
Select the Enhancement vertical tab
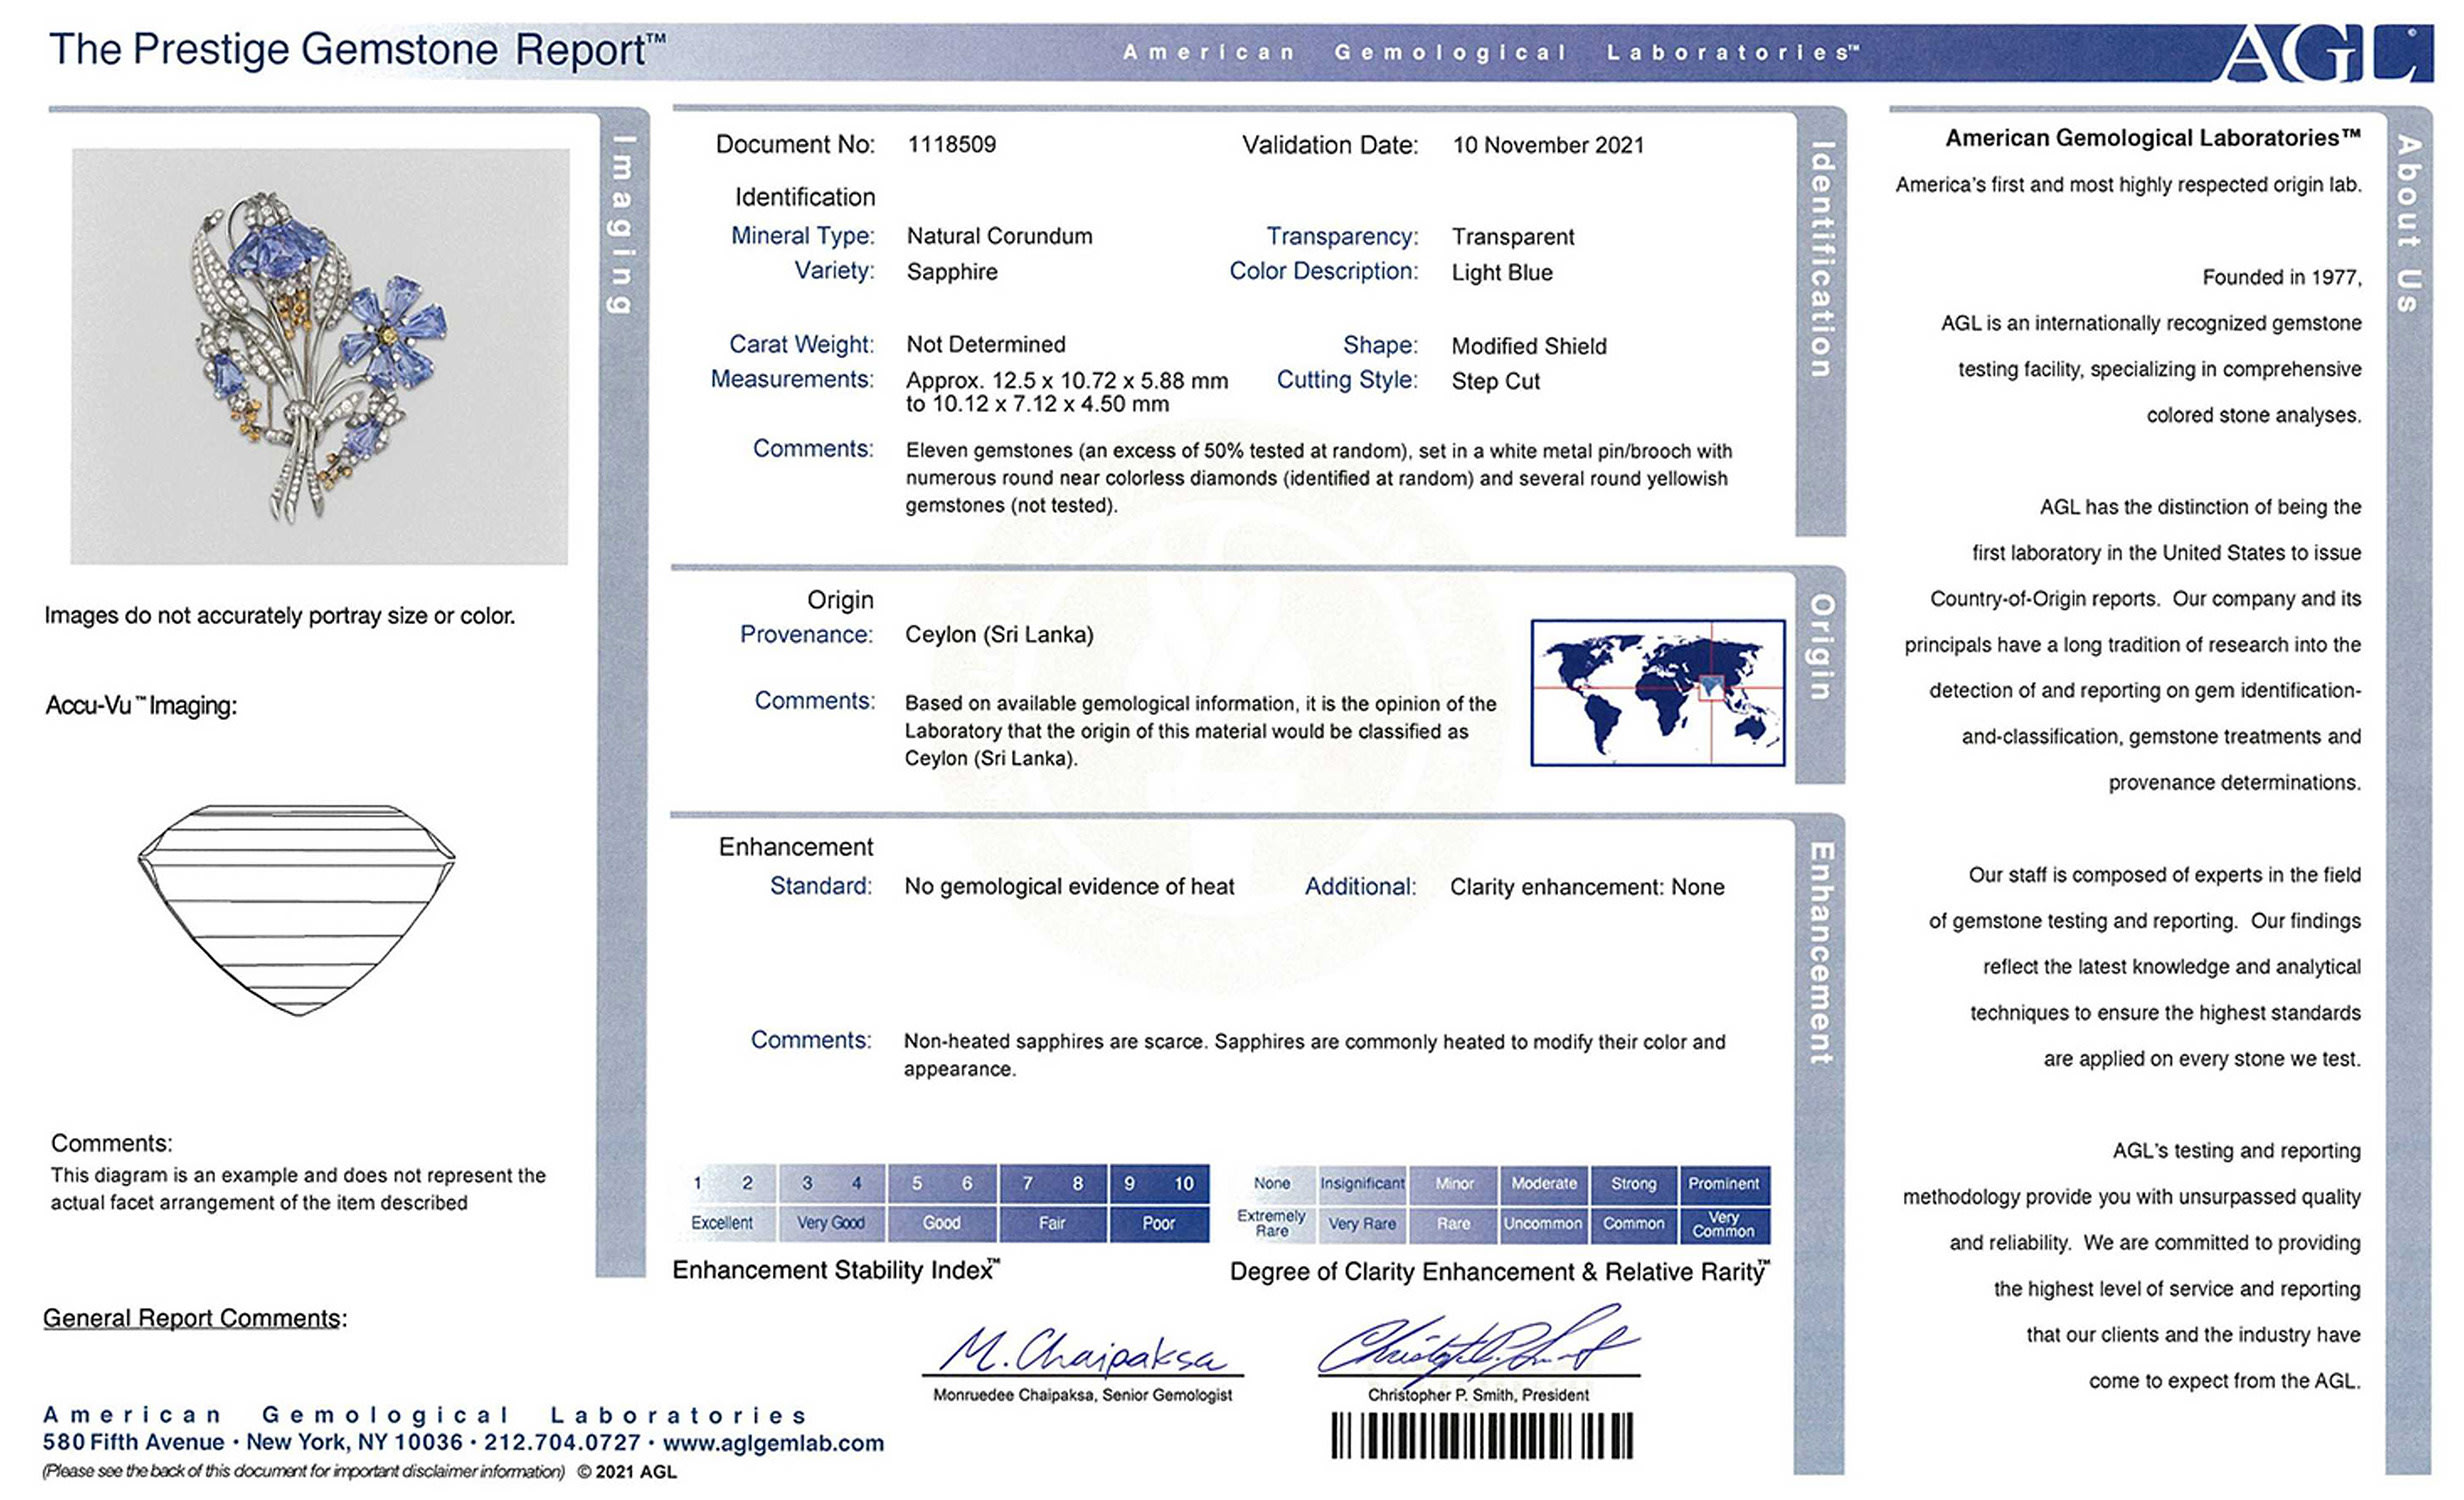coord(1821,953)
